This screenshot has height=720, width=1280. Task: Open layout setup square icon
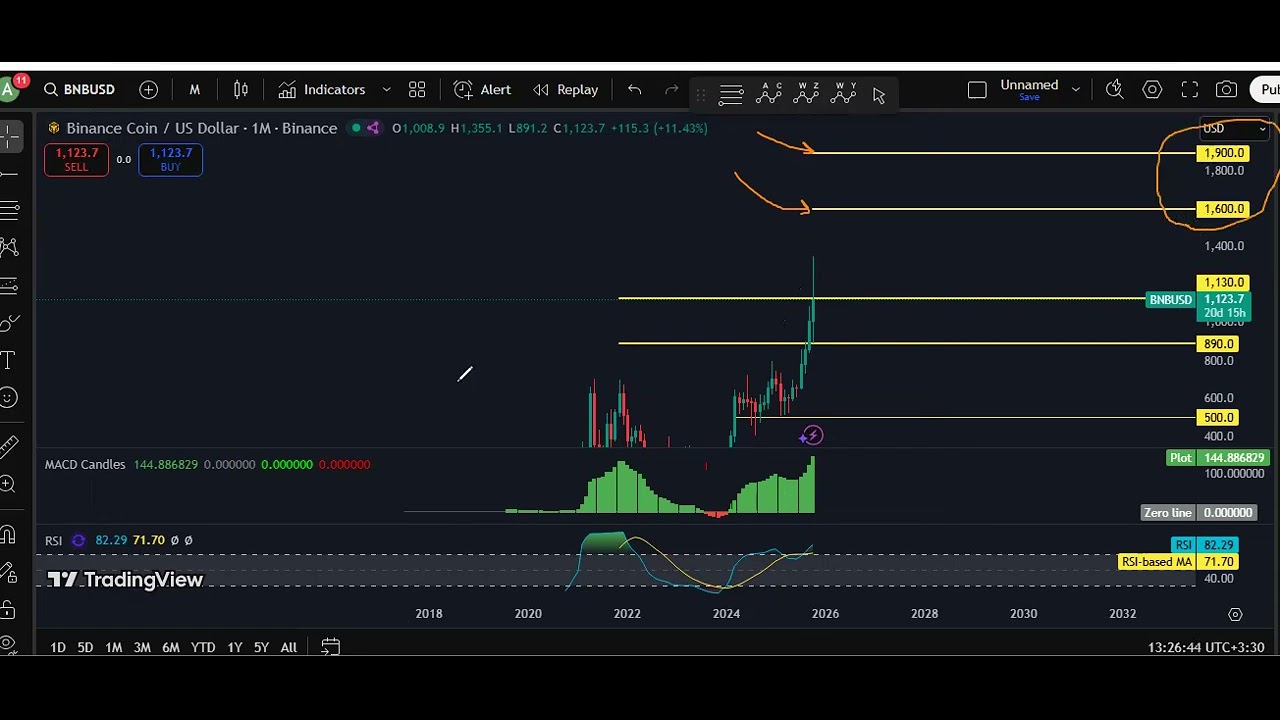coord(977,90)
